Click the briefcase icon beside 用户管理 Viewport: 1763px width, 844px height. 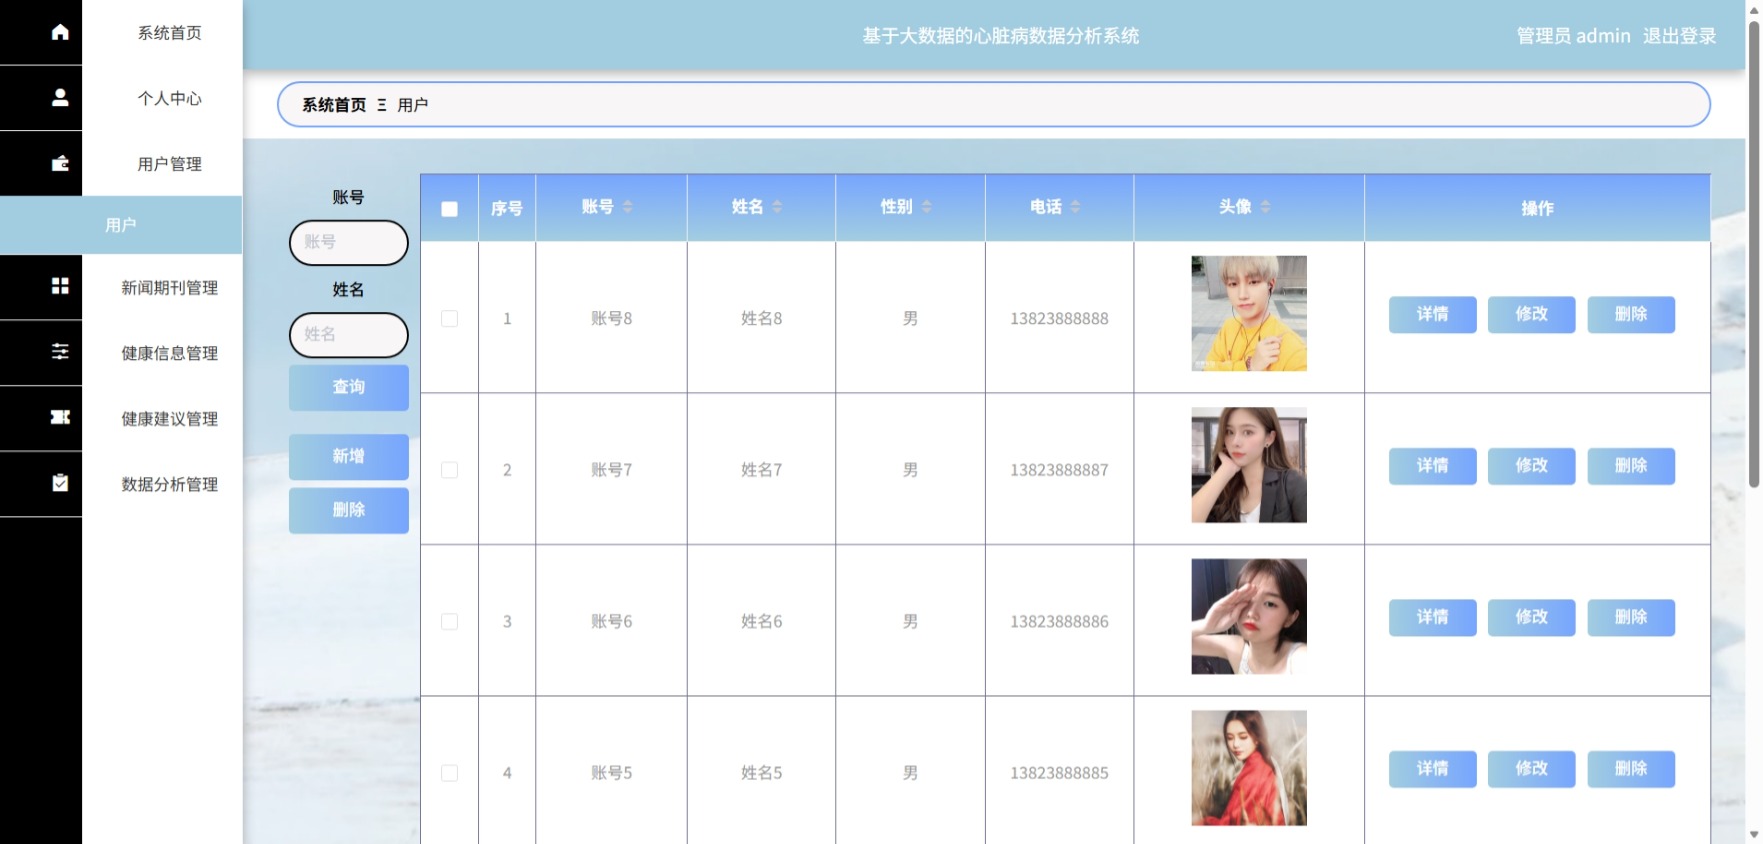pos(60,163)
